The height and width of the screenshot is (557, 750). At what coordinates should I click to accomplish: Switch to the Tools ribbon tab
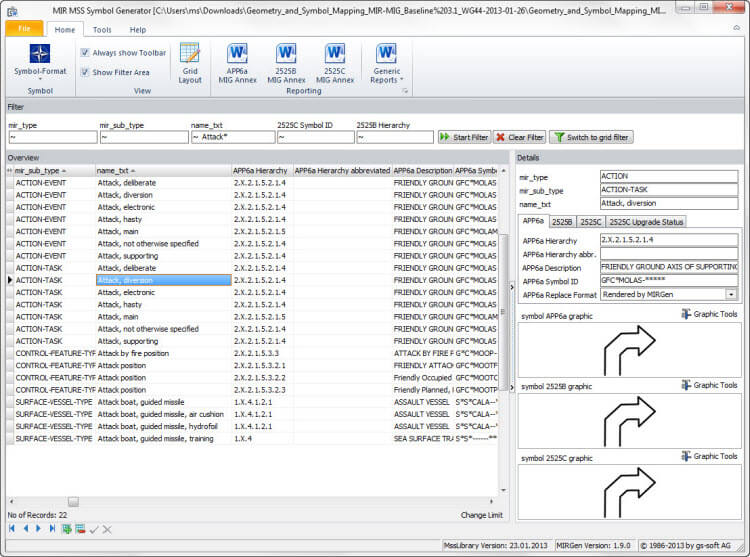[x=102, y=30]
